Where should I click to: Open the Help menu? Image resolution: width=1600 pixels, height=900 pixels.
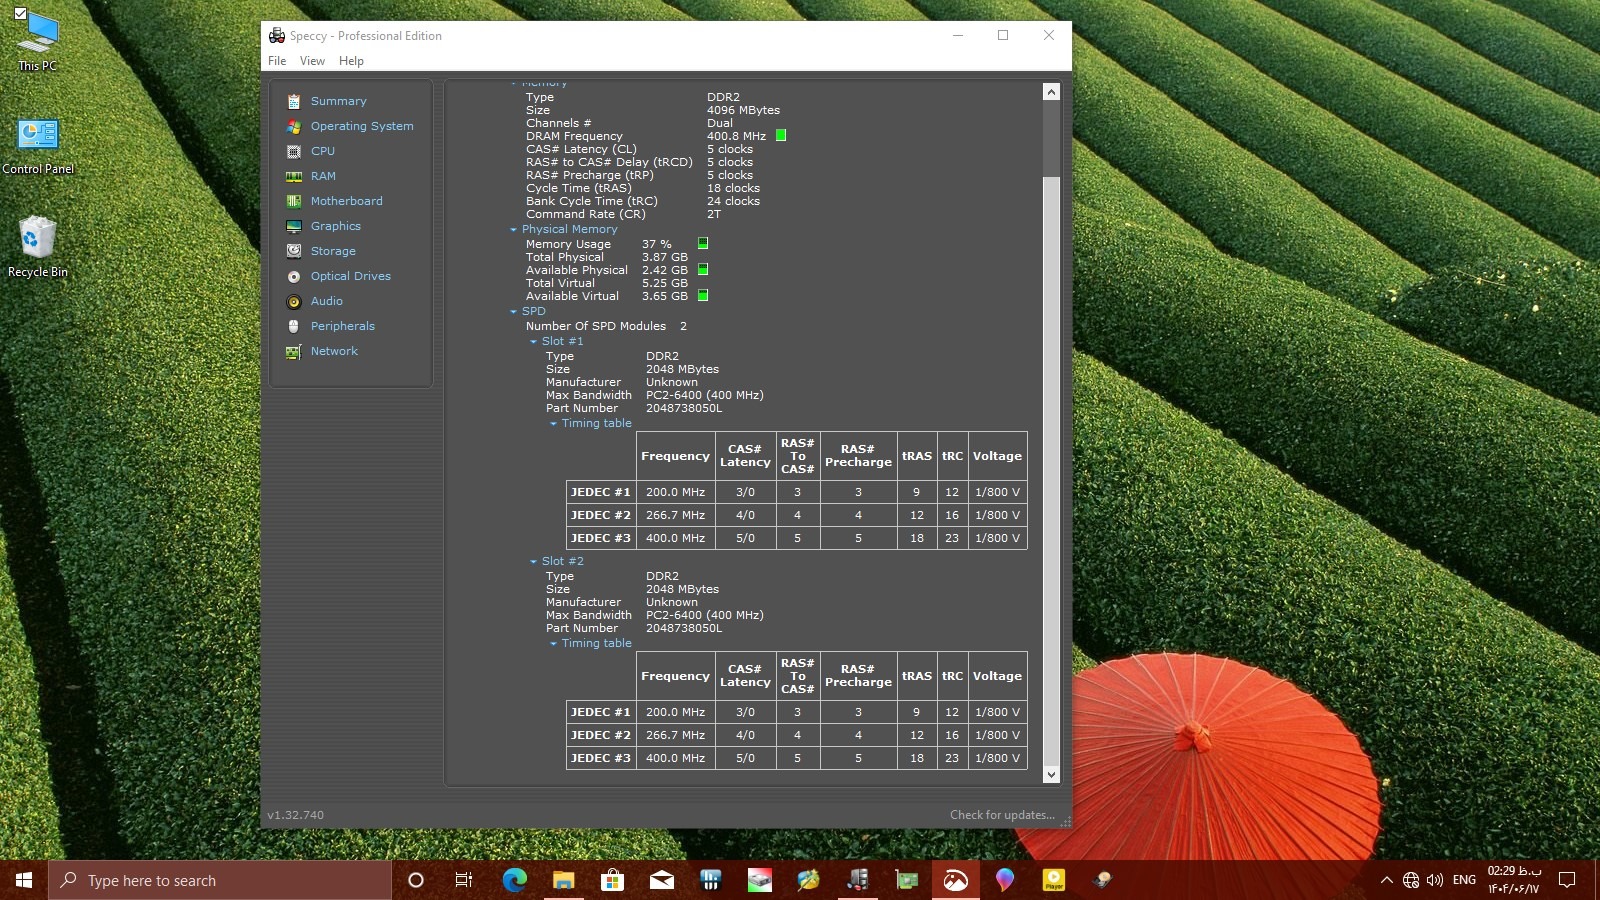point(351,61)
